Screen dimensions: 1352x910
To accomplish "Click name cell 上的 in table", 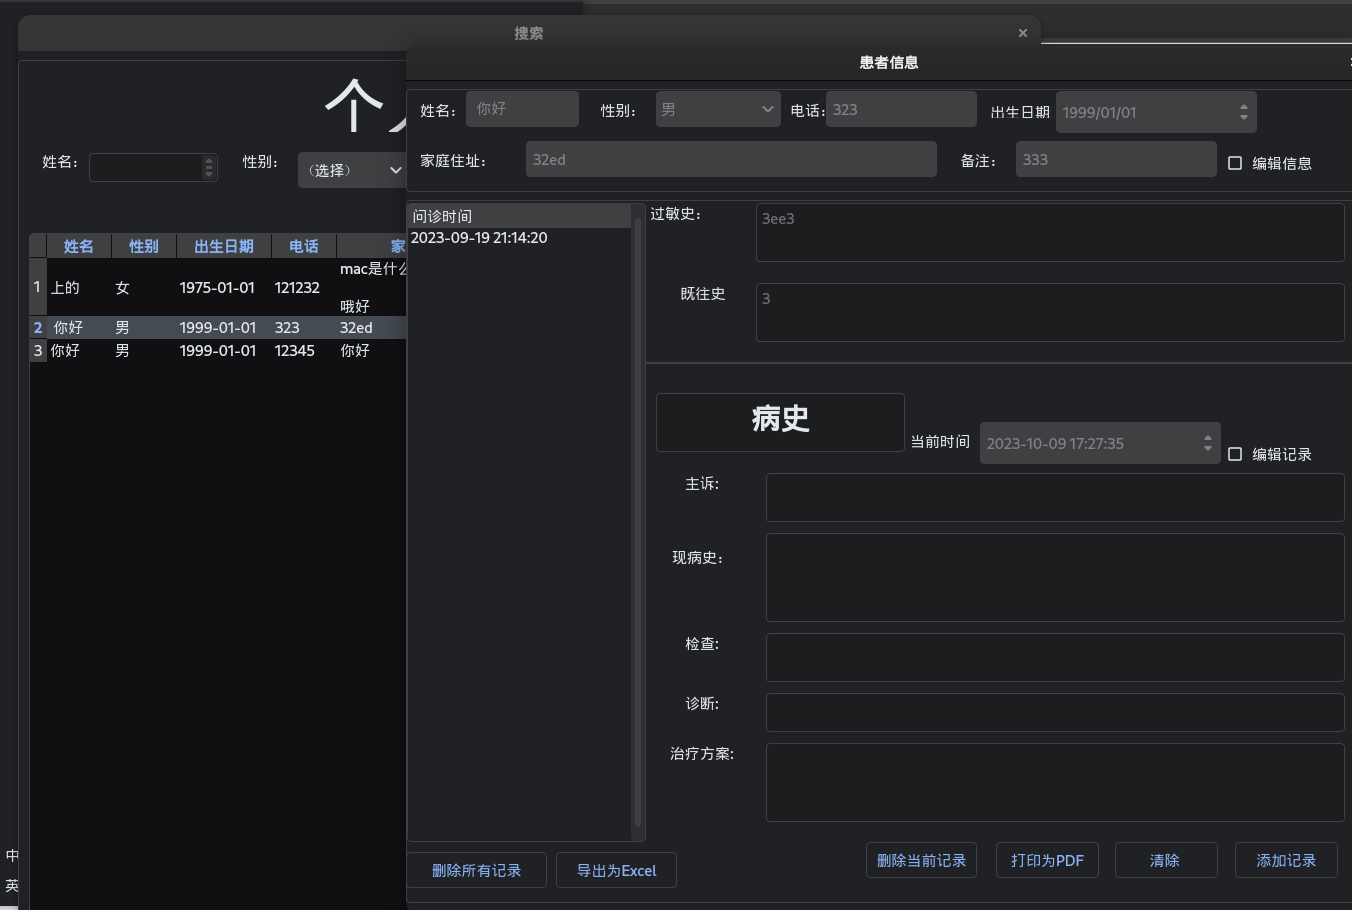I will pos(79,288).
